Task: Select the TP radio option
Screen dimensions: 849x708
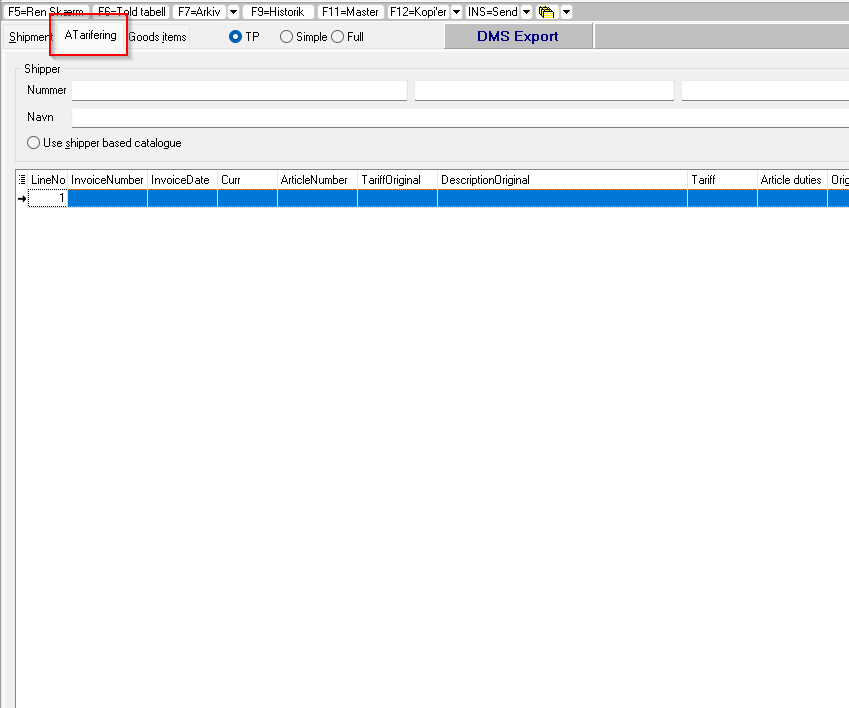Action: (236, 37)
